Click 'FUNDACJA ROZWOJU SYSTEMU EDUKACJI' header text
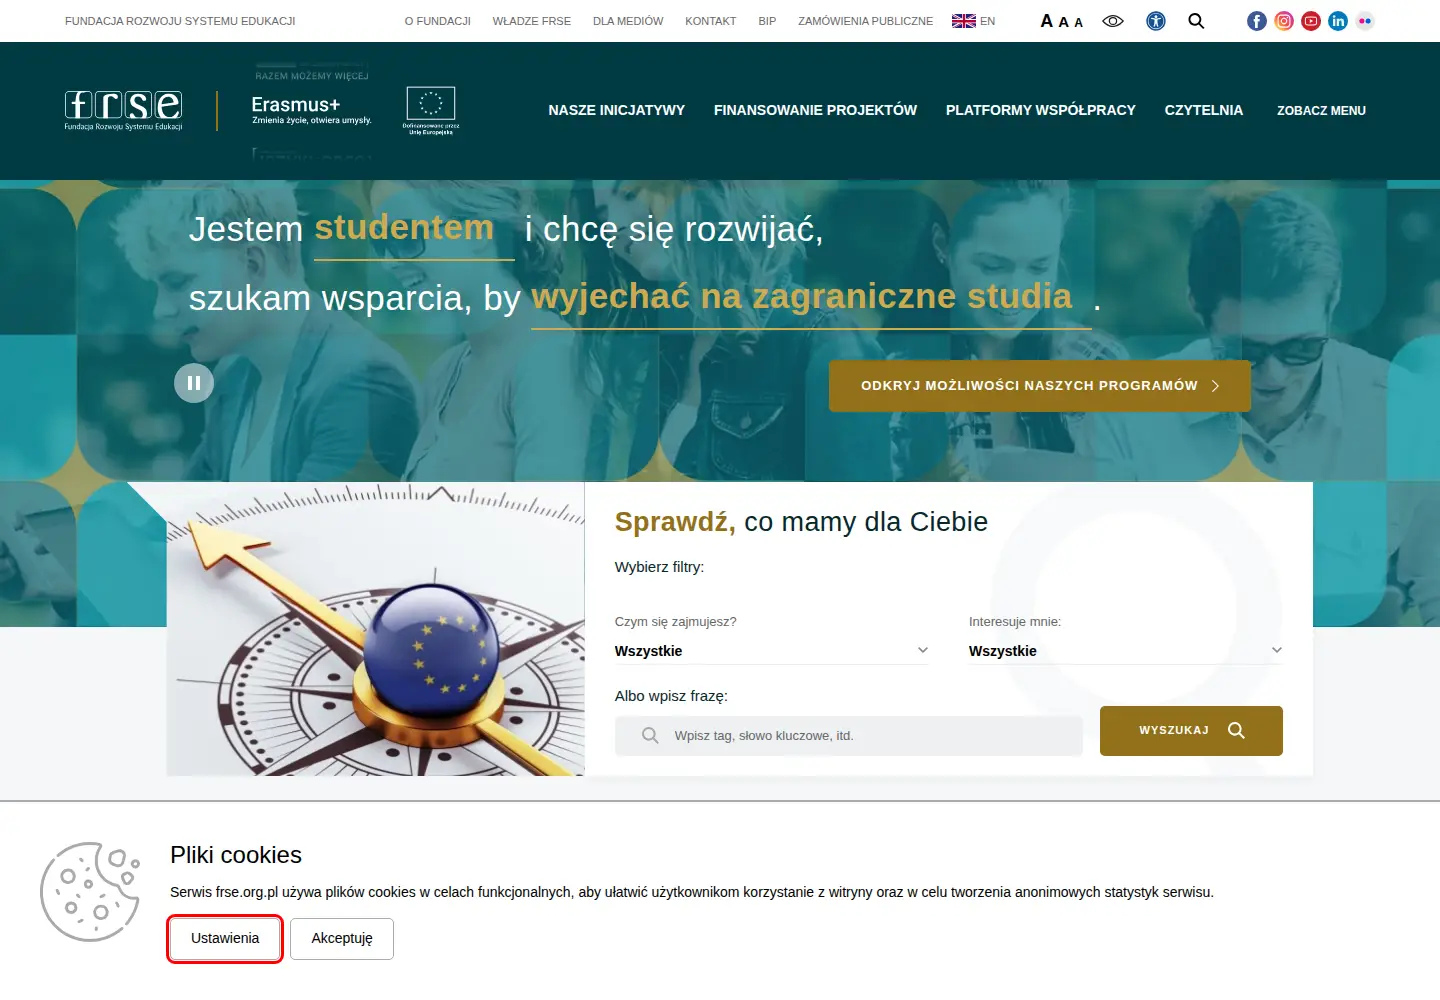1440x1000 pixels. coord(180,21)
